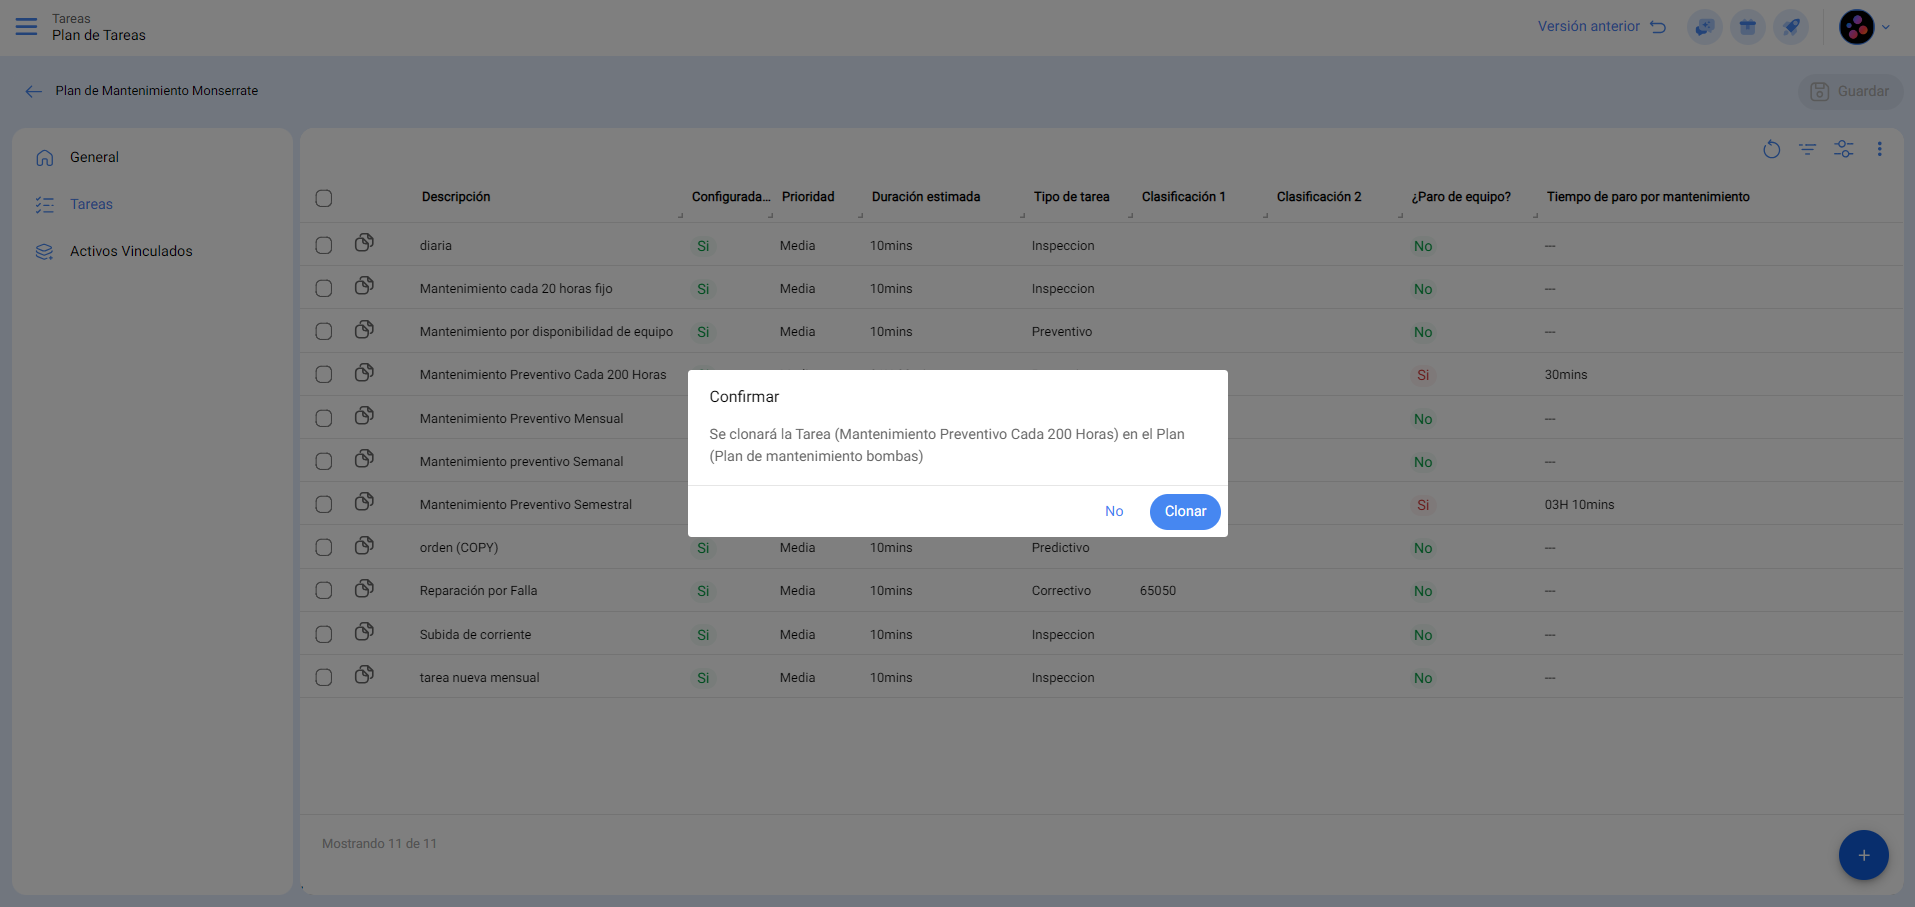
Task: Click the rocket icon in the top bar
Action: [x=1790, y=27]
